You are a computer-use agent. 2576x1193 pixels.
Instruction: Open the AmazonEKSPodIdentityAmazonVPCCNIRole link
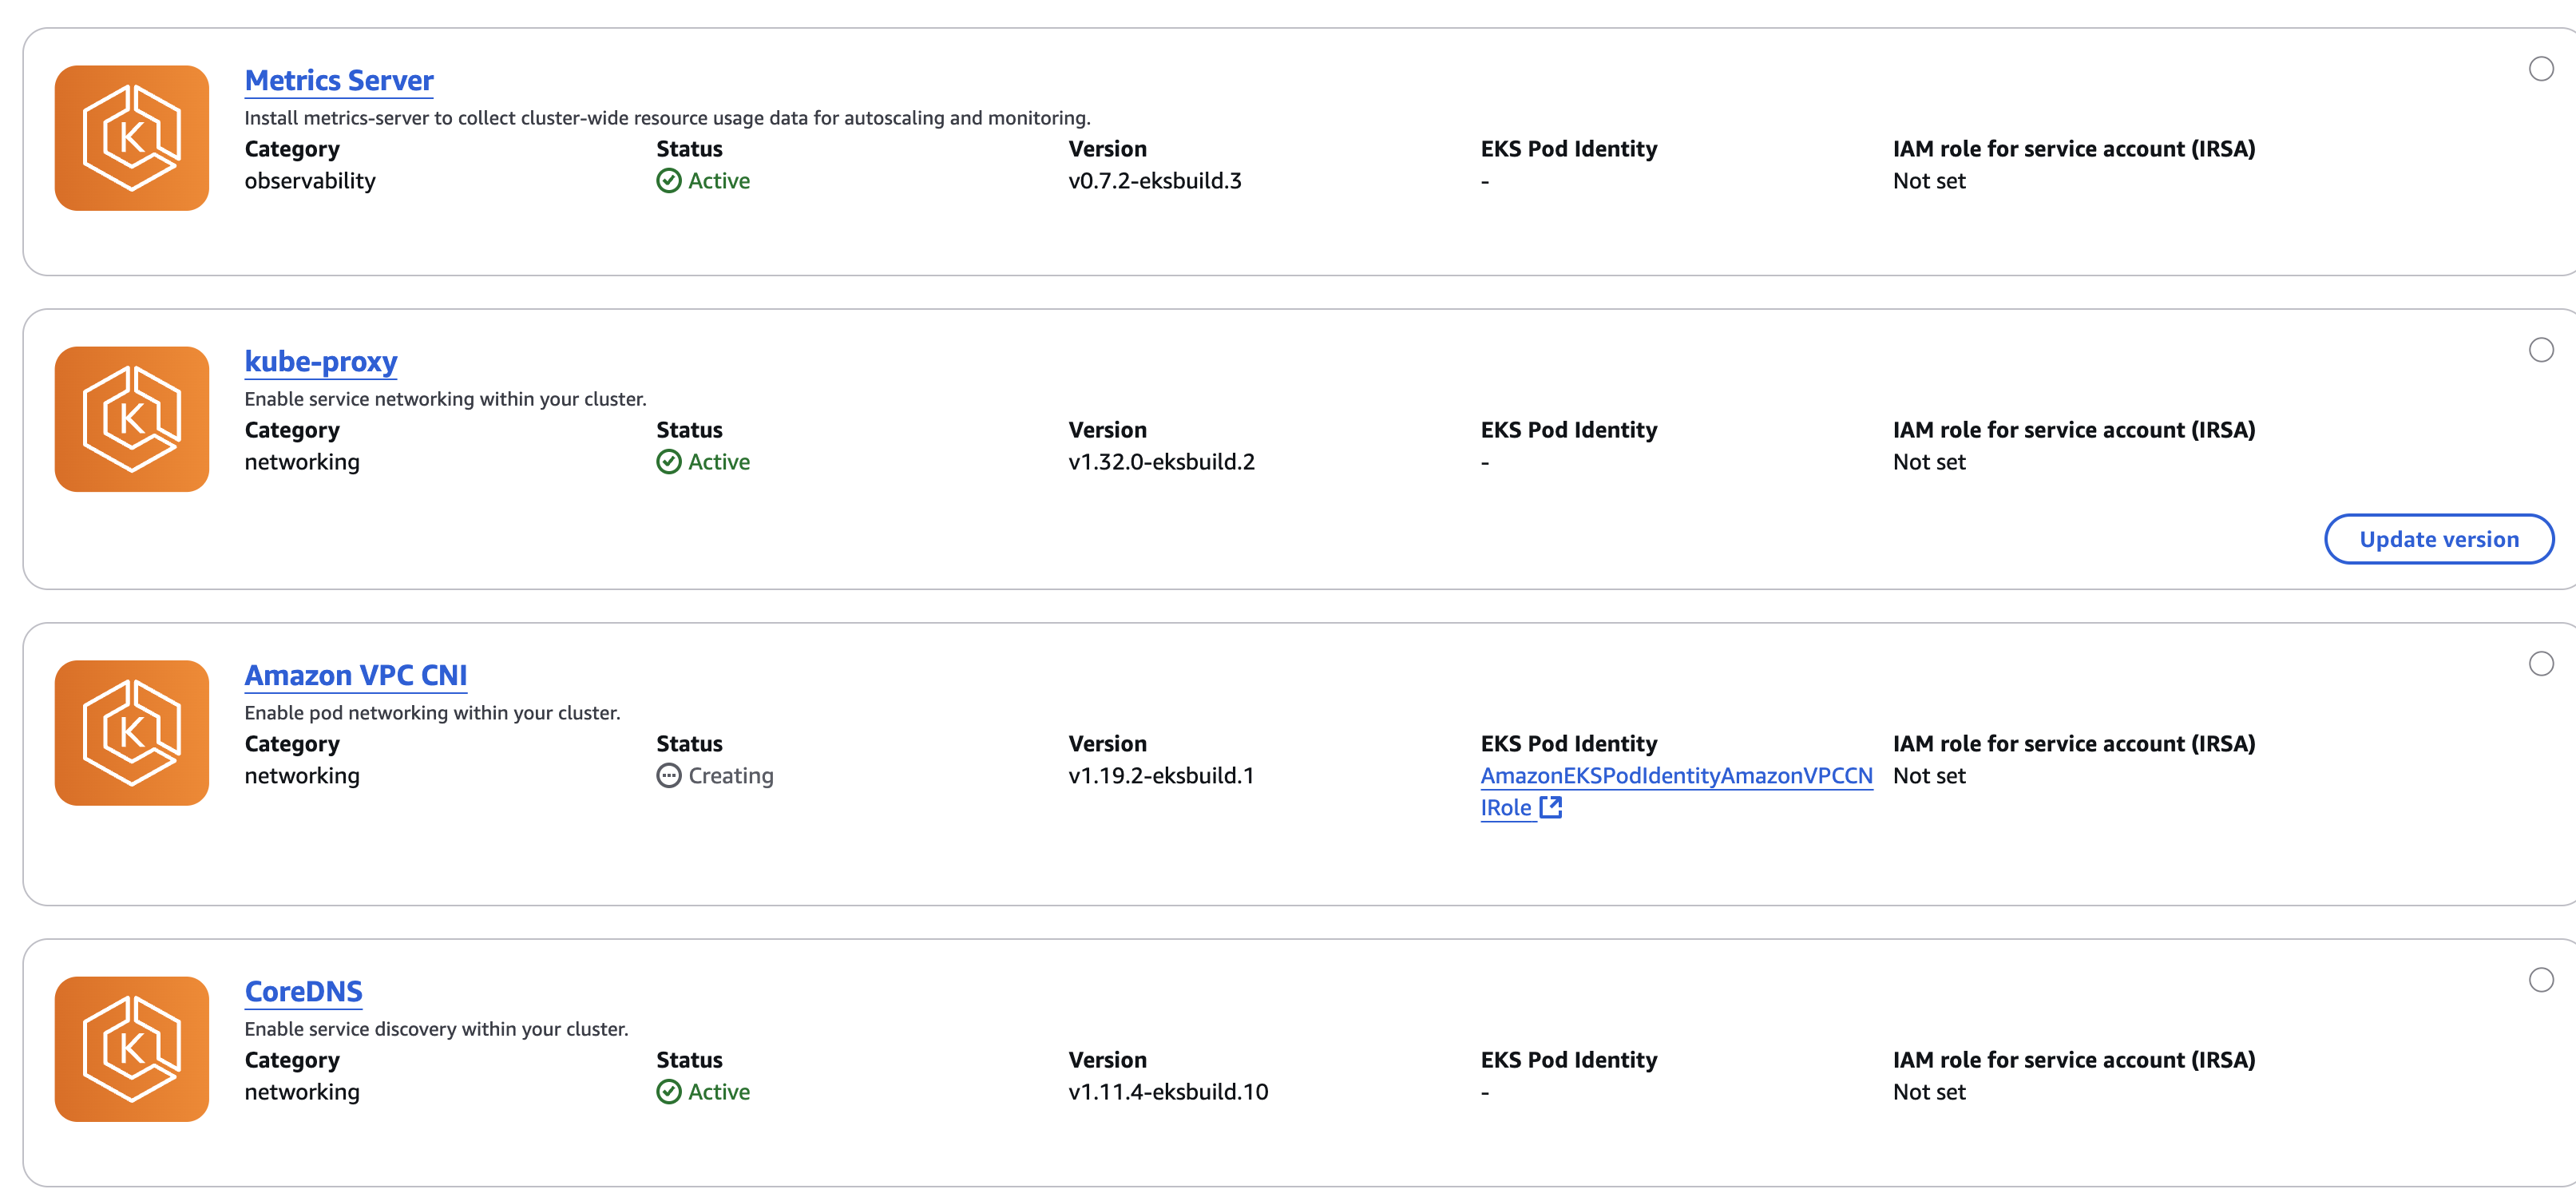coord(1676,791)
